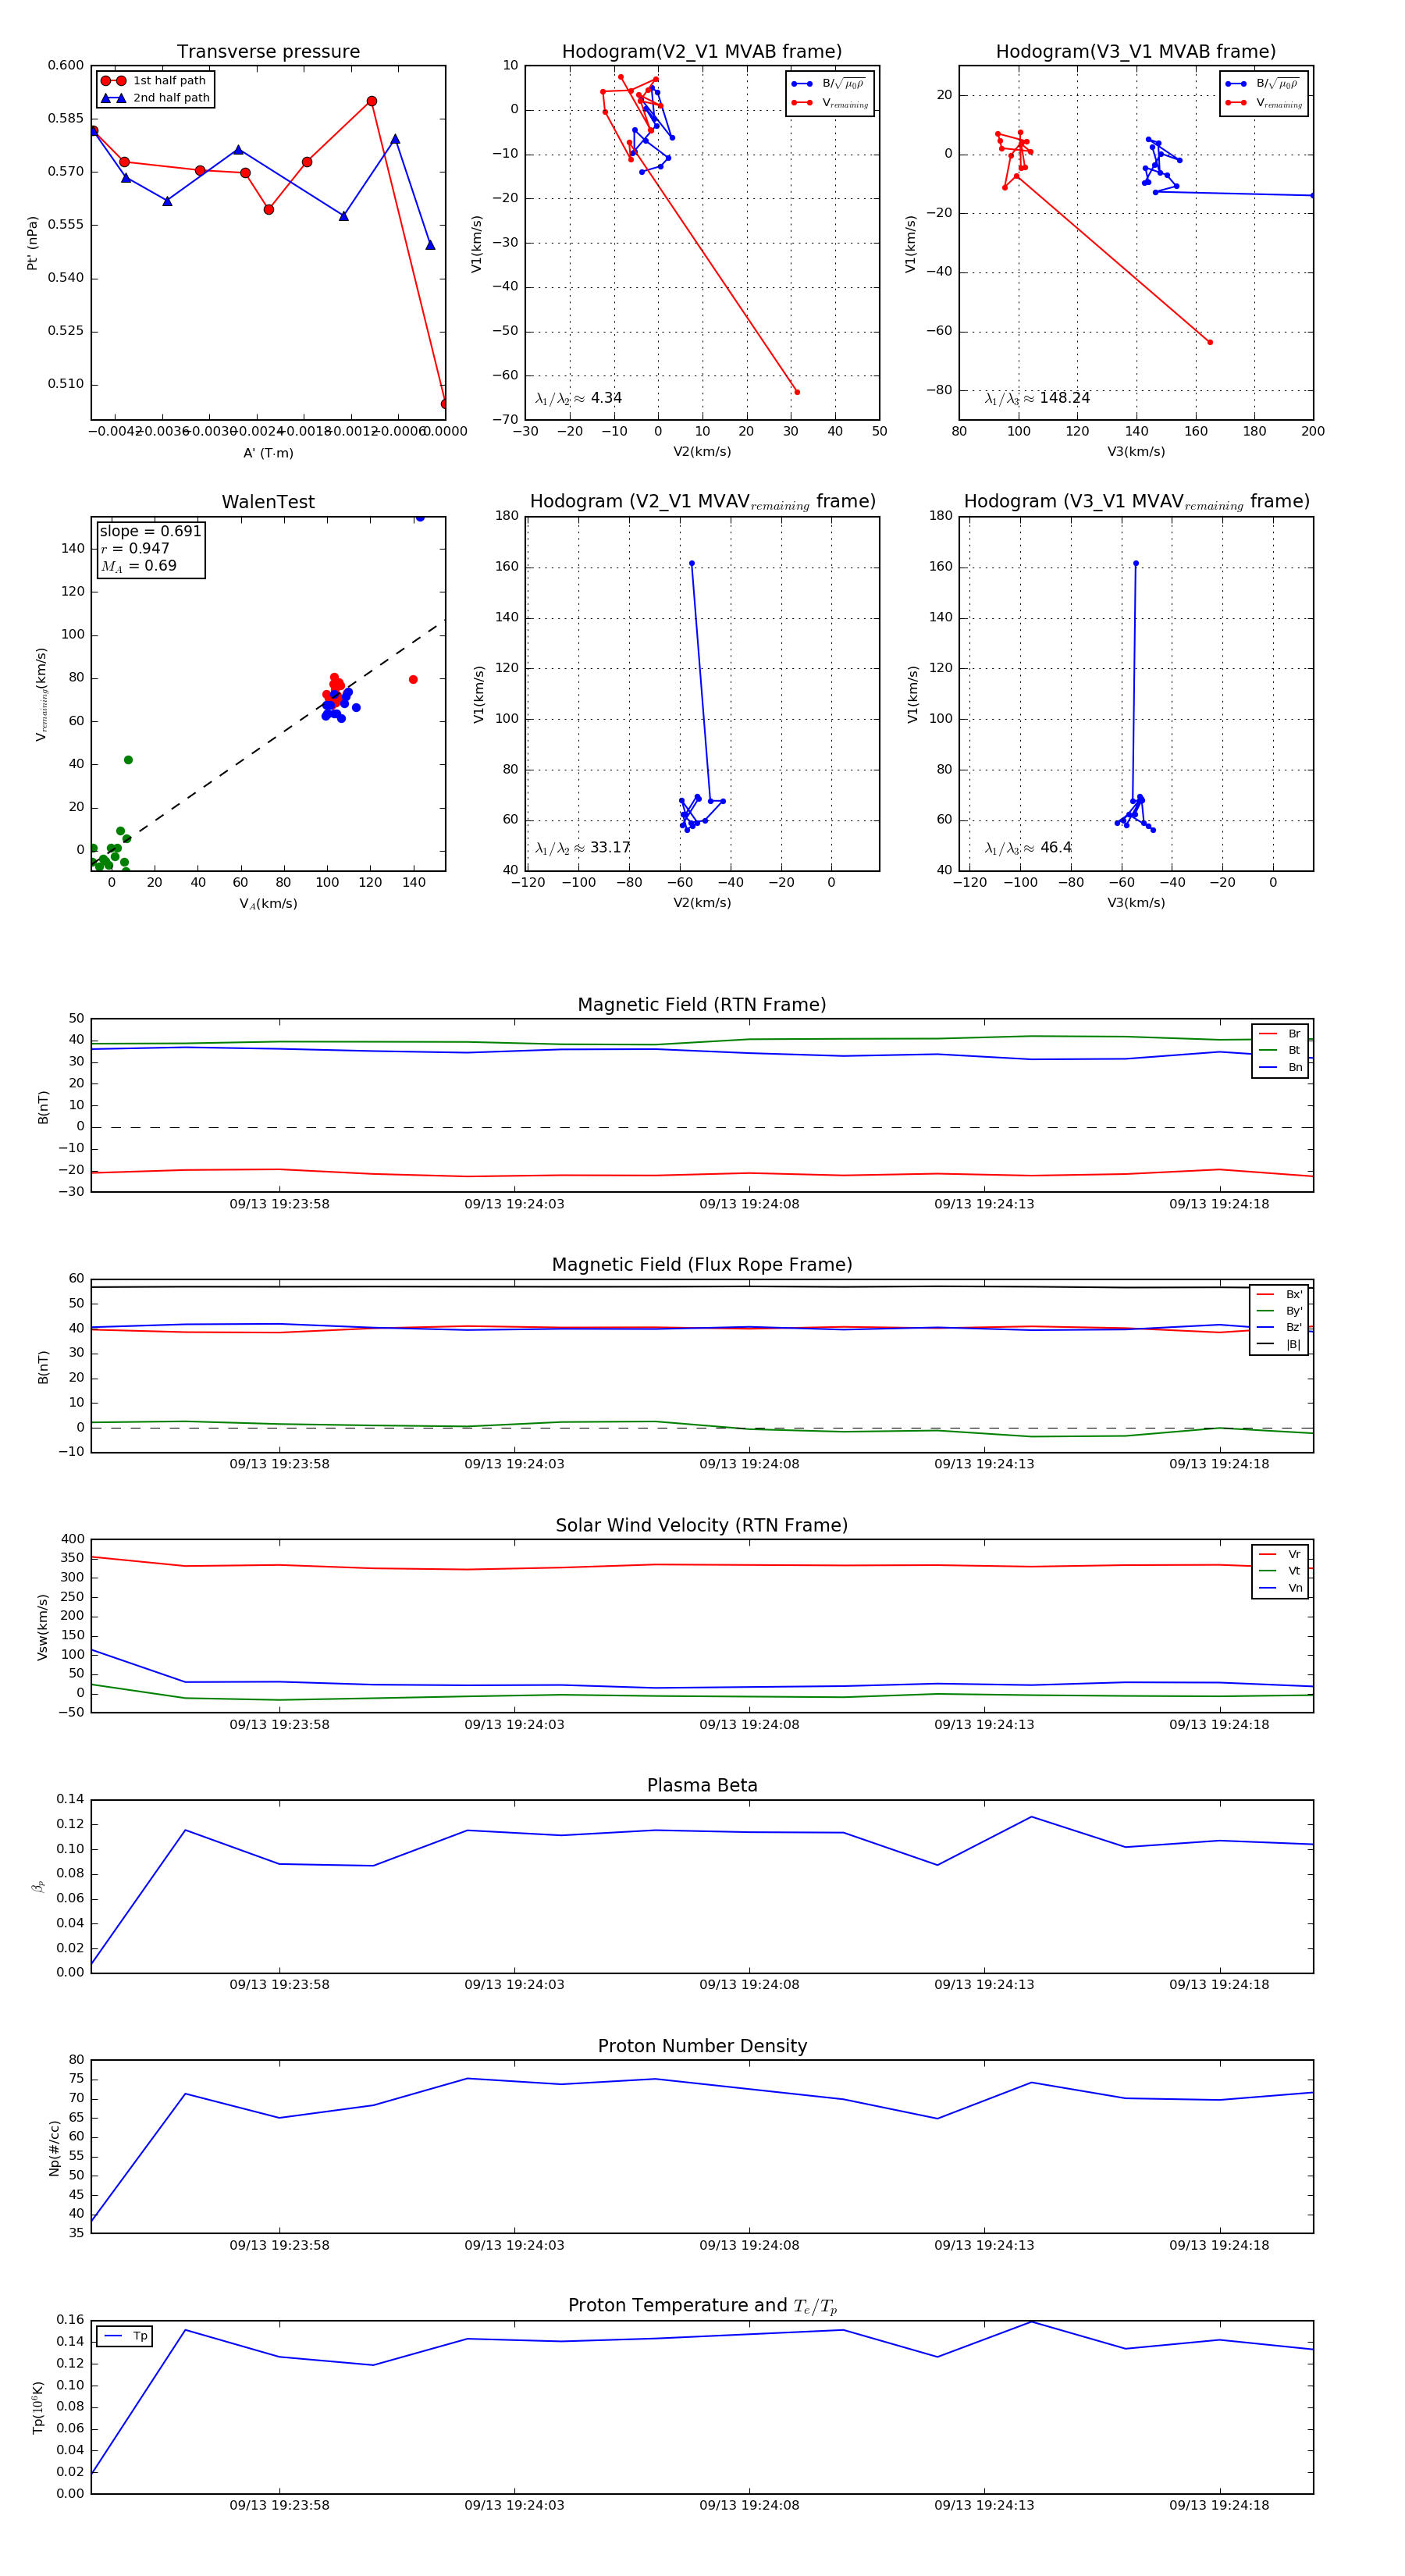1405x2576 pixels.
Task: Click the "Proton Temperature and Te/Tp" title
Action: 702,2306
